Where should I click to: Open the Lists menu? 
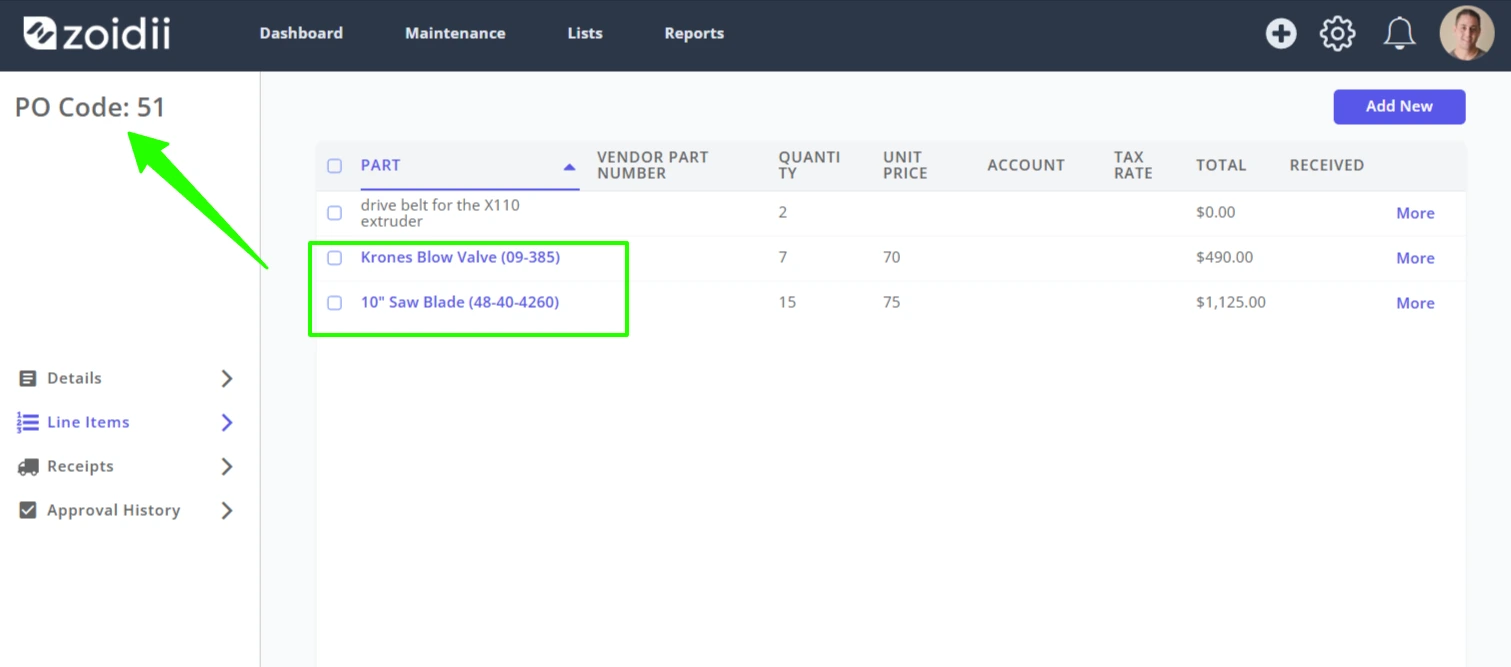585,33
